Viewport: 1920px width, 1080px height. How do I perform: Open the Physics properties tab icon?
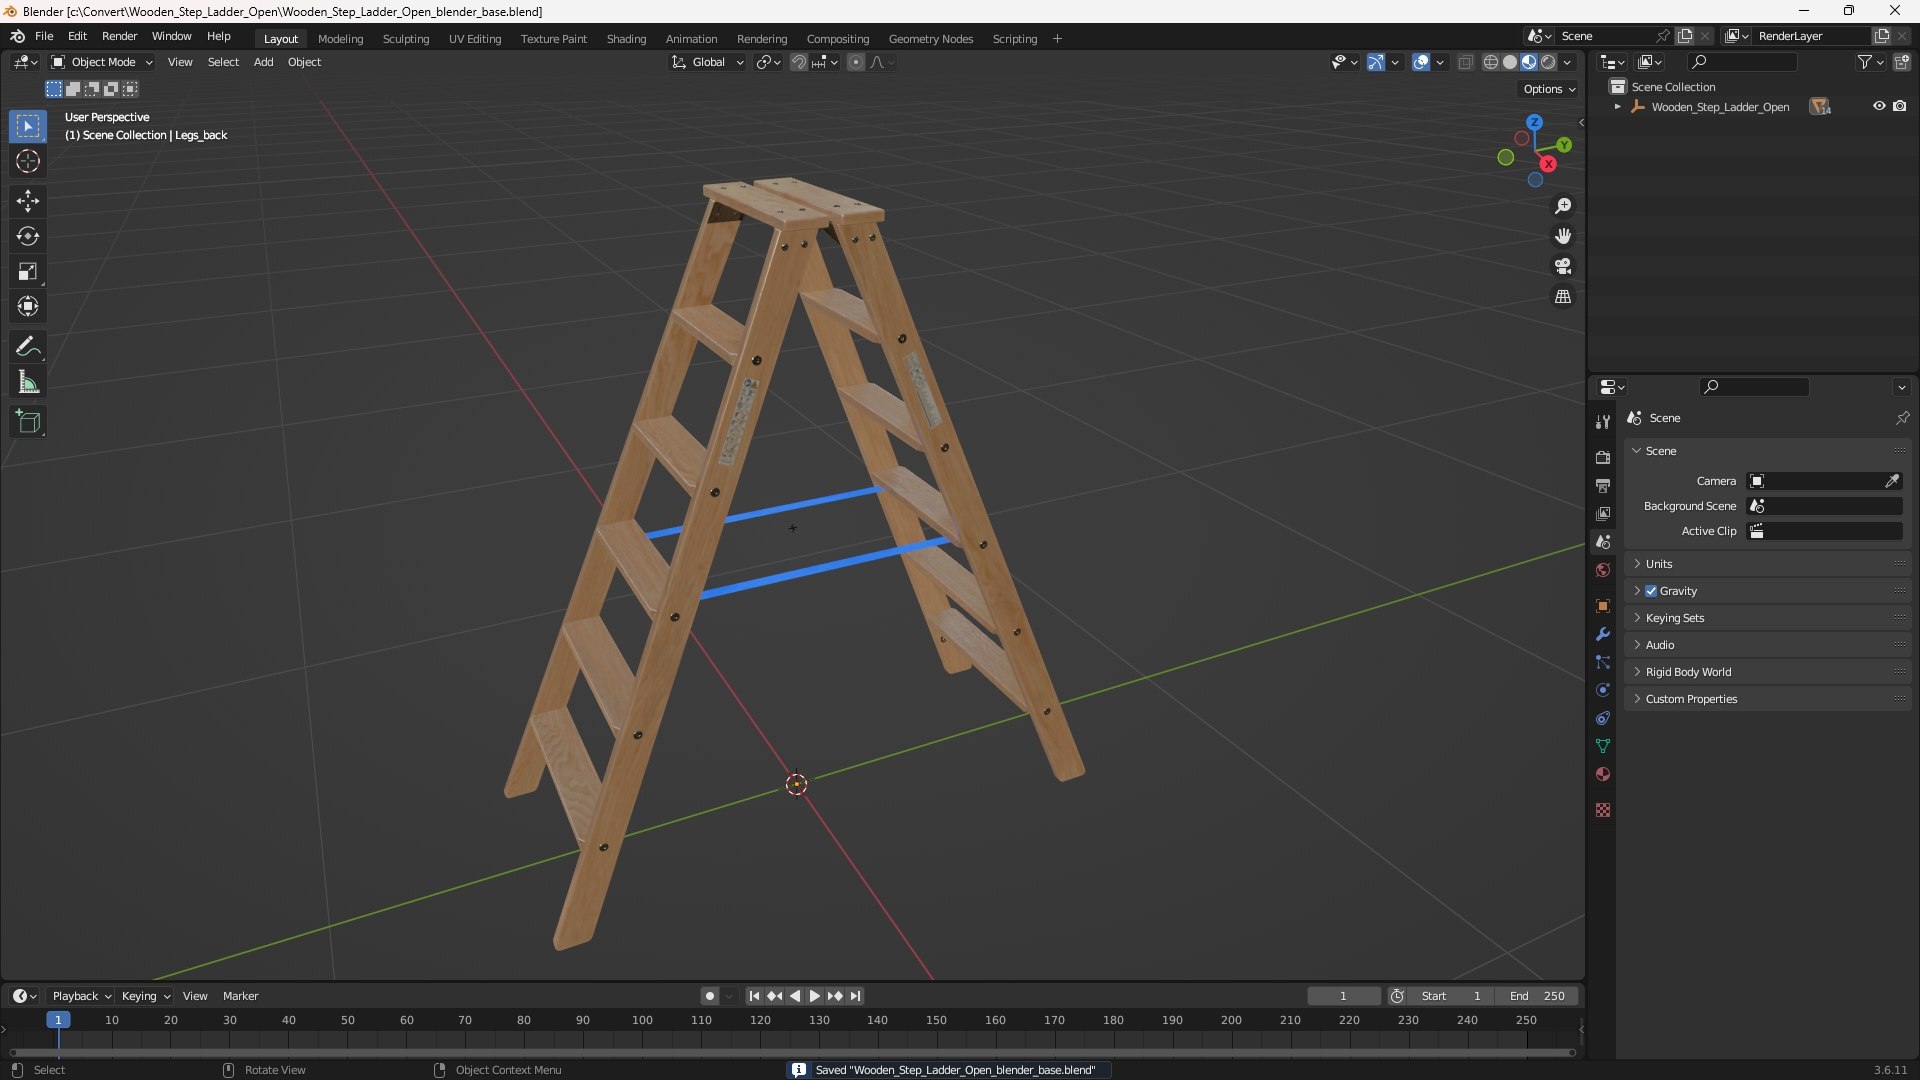1603,690
